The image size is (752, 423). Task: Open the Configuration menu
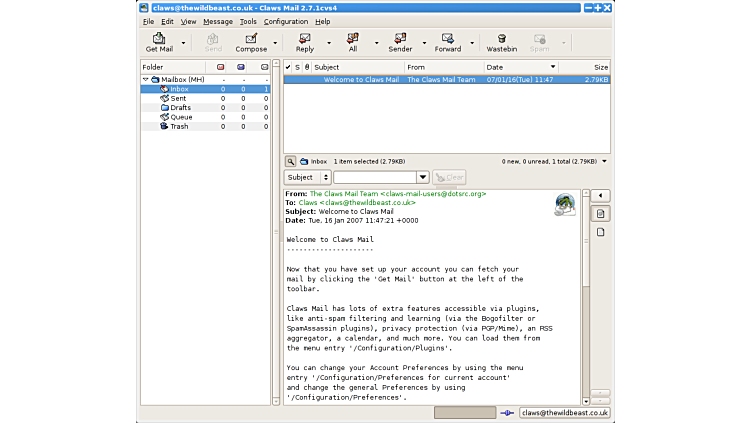[x=286, y=22]
